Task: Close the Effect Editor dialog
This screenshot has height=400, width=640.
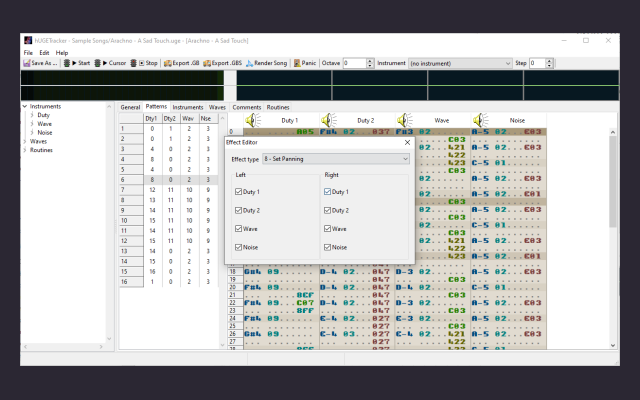Action: (407, 142)
